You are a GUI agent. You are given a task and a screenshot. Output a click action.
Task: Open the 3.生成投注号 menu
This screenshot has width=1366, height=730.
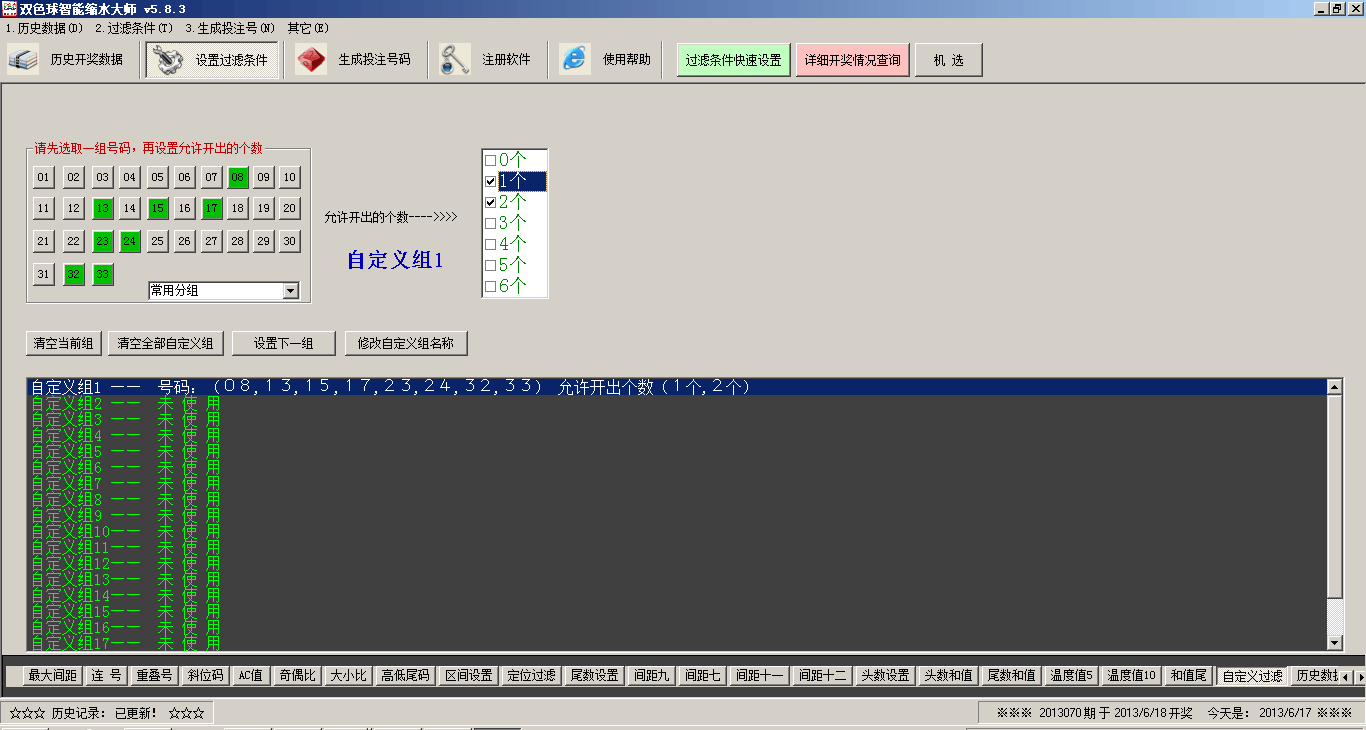(231, 28)
